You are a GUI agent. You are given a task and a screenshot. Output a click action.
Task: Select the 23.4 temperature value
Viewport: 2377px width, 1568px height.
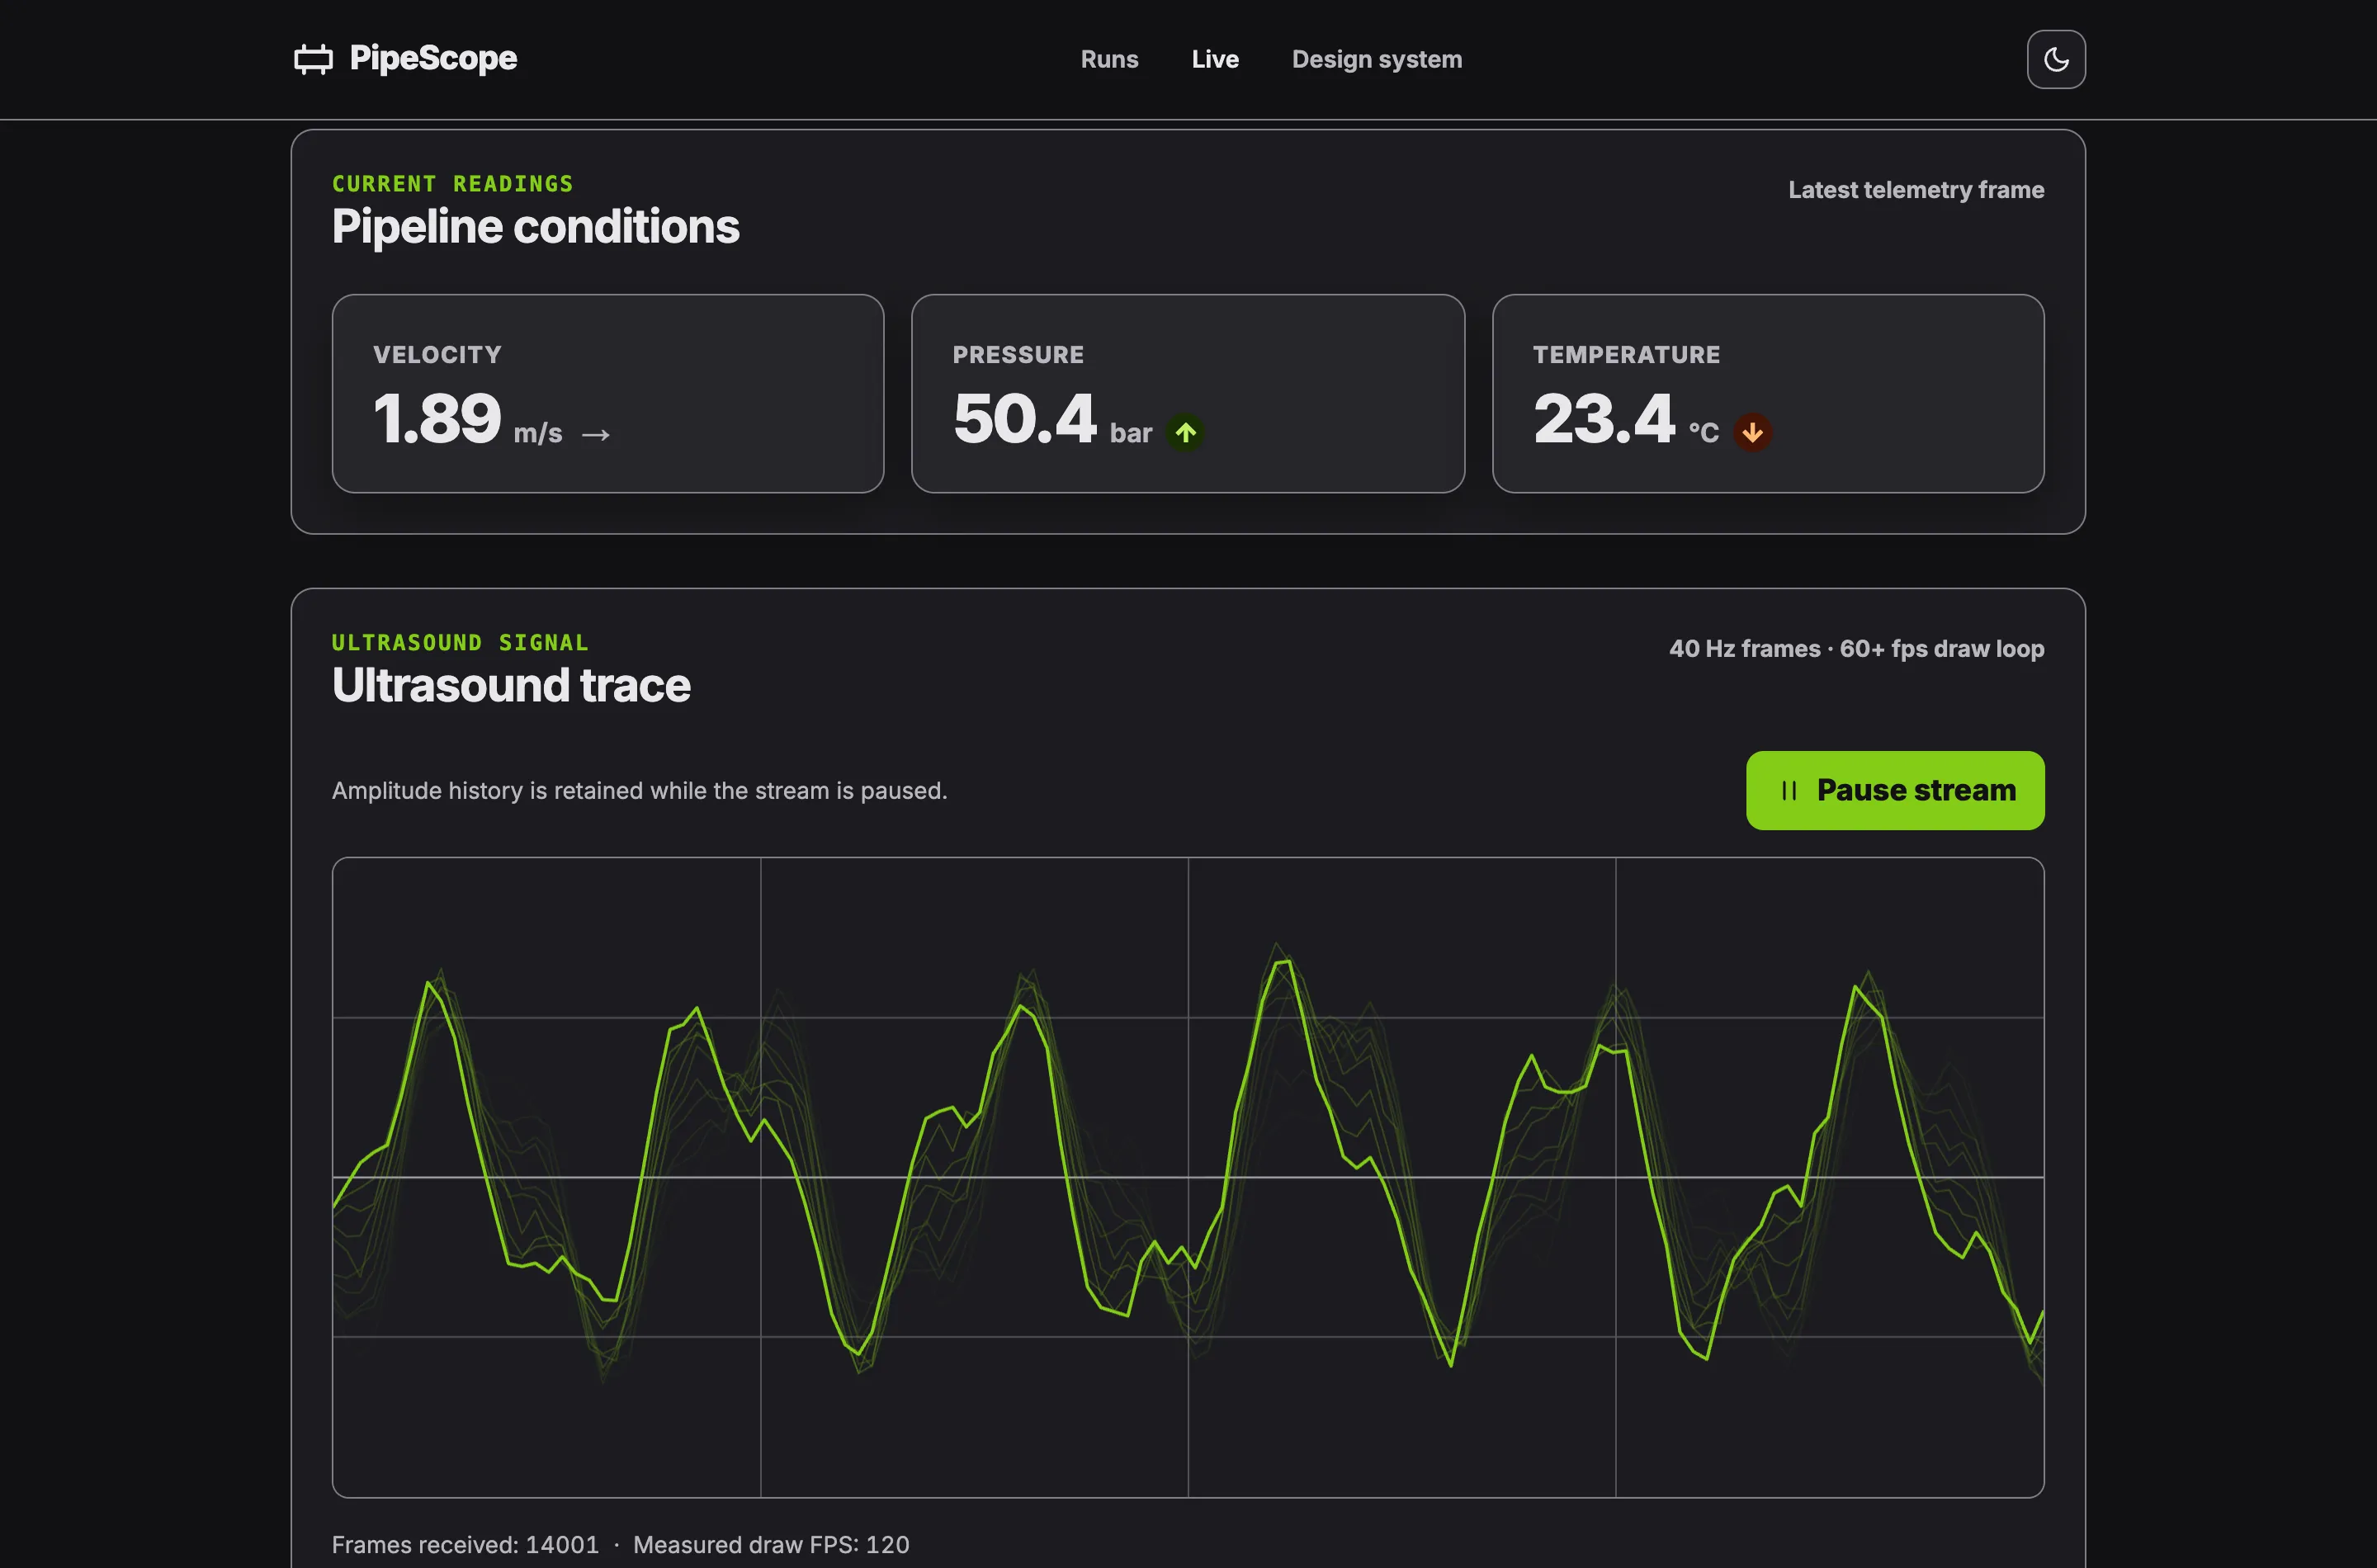pos(1604,418)
